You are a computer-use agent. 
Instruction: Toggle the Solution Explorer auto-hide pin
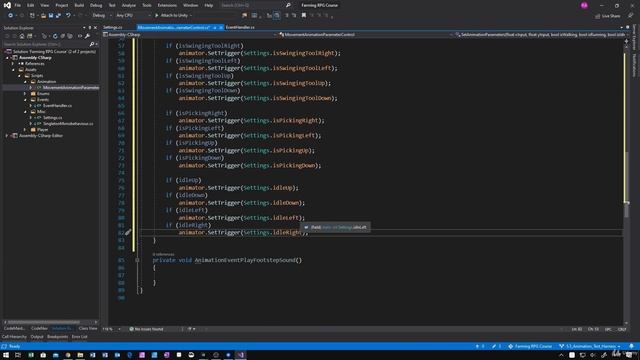90,28
